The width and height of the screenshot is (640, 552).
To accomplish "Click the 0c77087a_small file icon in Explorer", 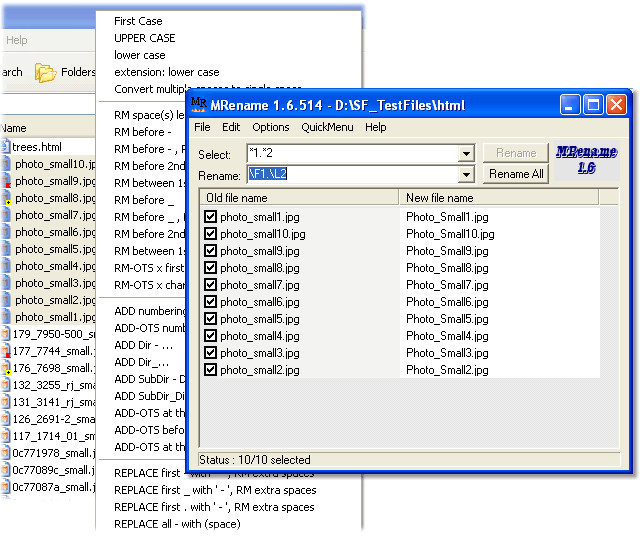I will pyautogui.click(x=5, y=487).
